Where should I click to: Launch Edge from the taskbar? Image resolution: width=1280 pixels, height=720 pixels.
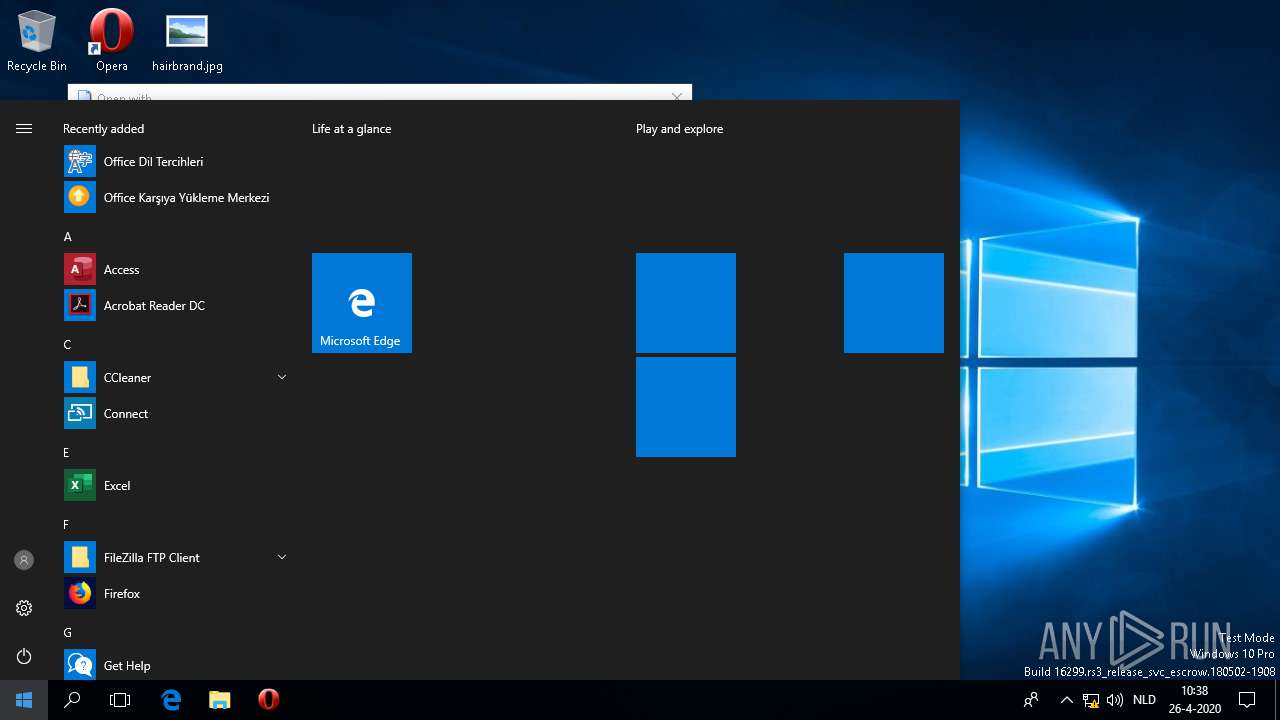(x=171, y=700)
